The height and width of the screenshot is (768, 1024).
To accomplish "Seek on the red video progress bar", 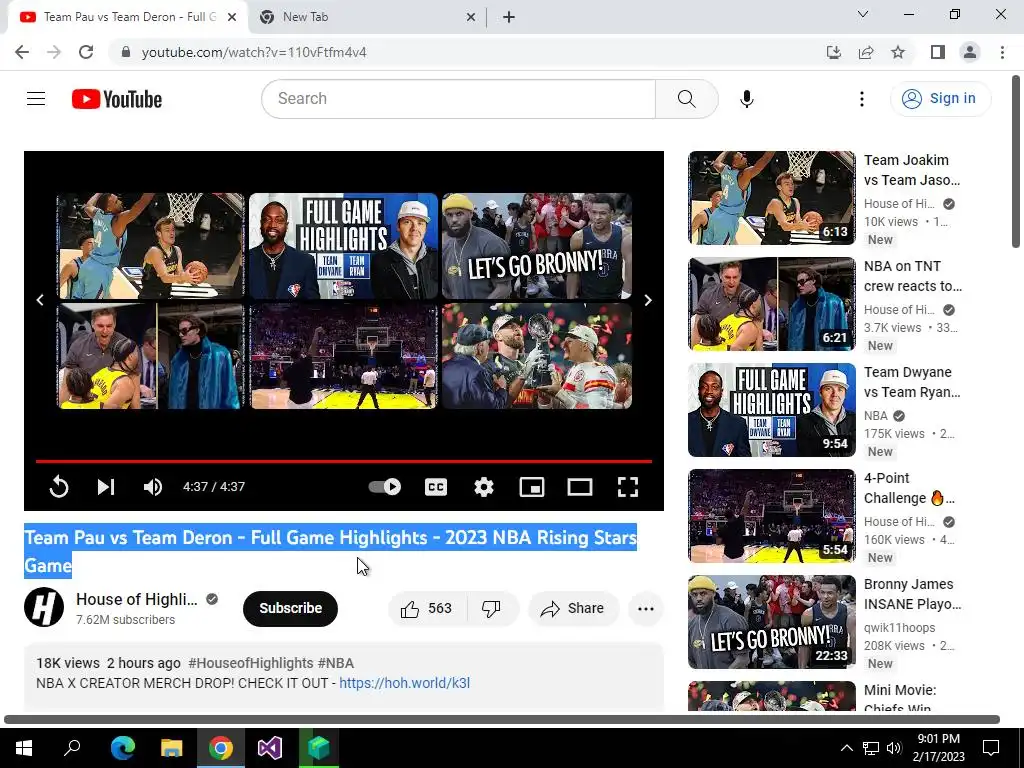I will coord(344,461).
